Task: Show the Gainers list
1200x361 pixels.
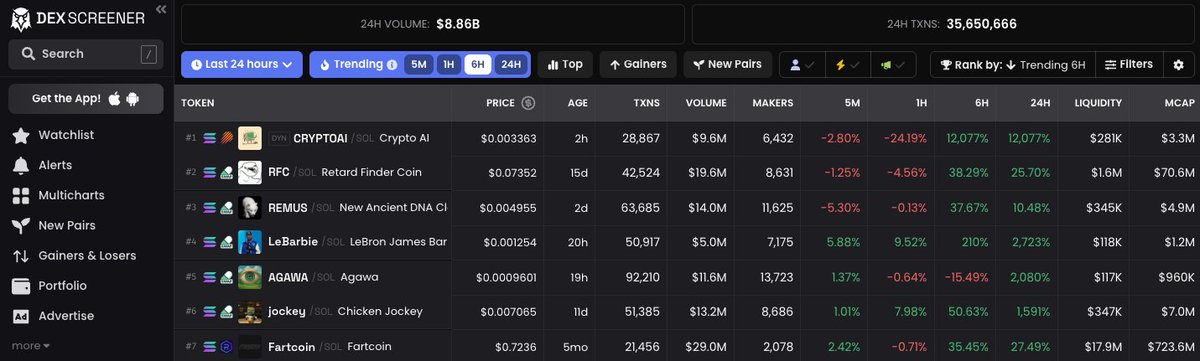Action: point(638,64)
